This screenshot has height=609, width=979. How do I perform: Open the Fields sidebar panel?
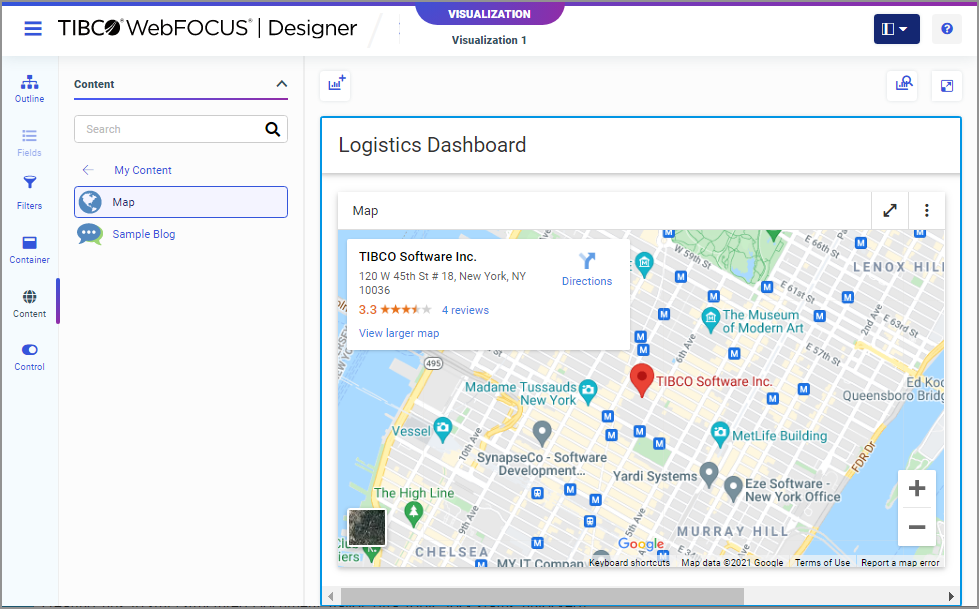[29, 143]
